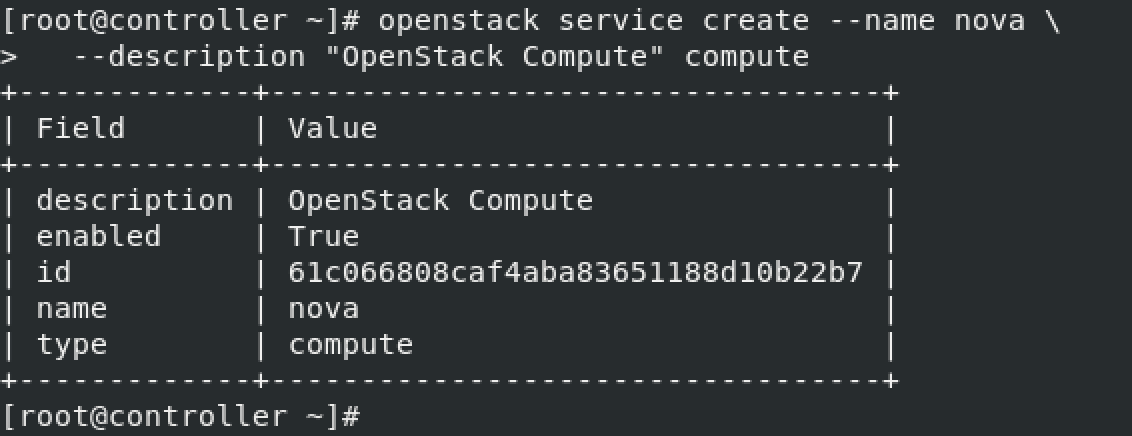Click the 'Value' column header
Image resolution: width=1132 pixels, height=436 pixels.
point(332,128)
